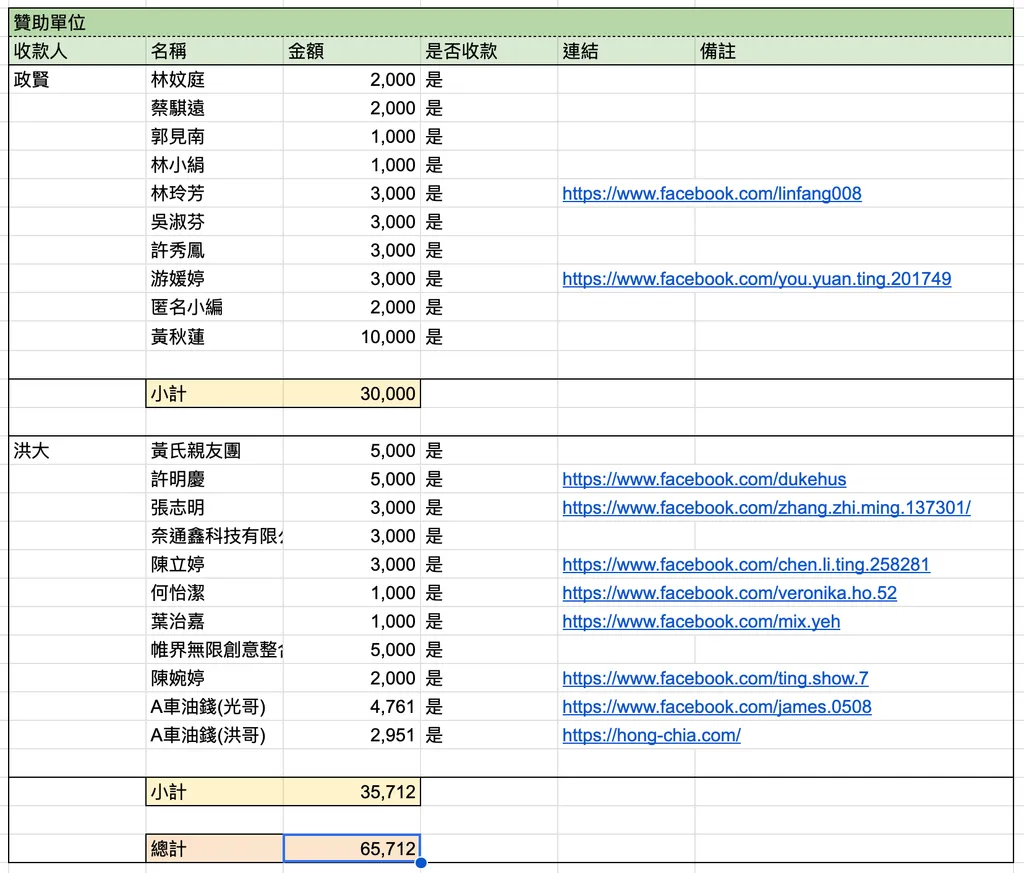Select the name cell 匿名小編
The height and width of the screenshot is (873, 1024).
coord(214,308)
